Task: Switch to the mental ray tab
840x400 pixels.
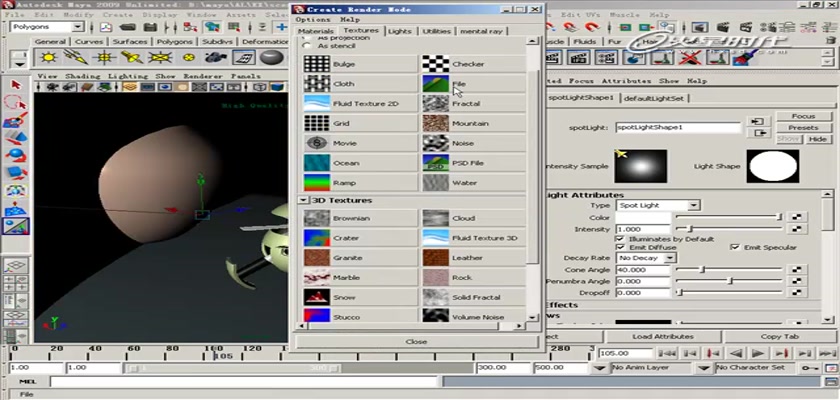Action: 481,31
